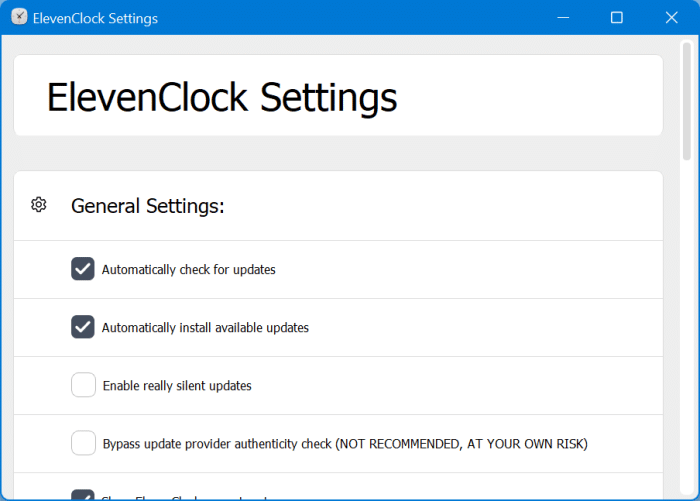Click the ElevenClock app icon in title bar
700x501 pixels.
click(19, 17)
